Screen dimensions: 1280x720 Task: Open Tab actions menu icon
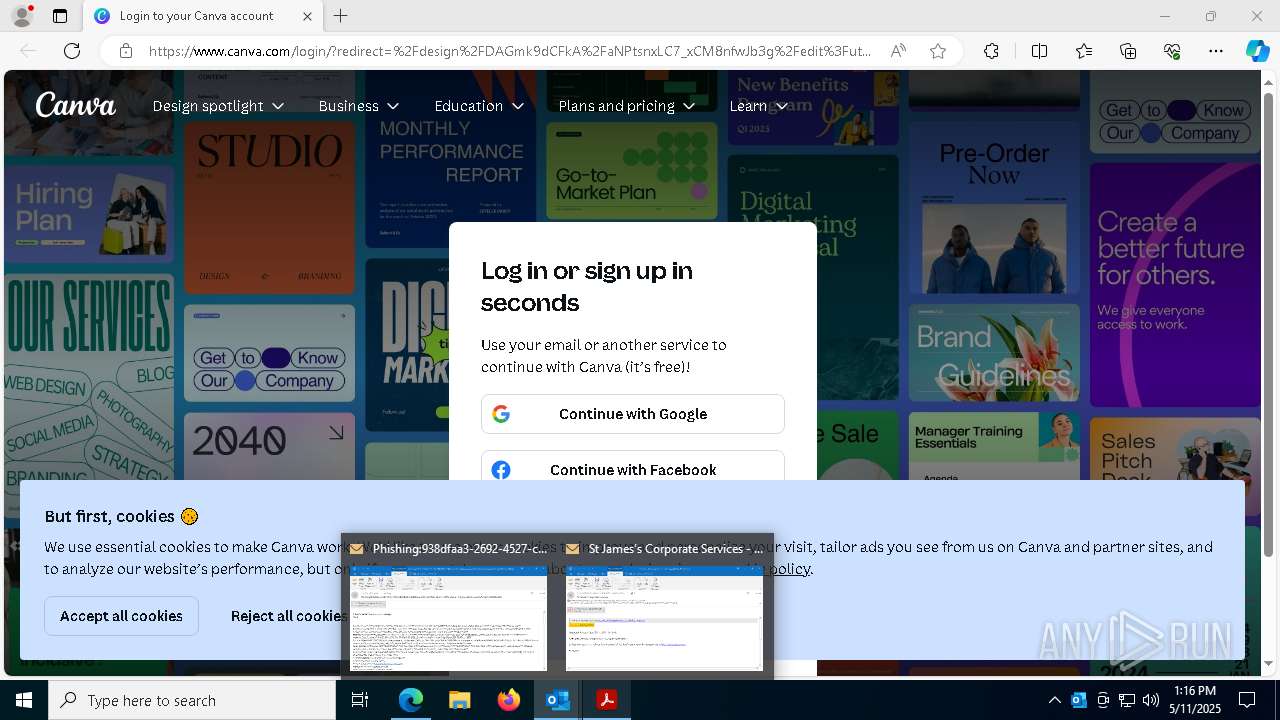coord(60,16)
